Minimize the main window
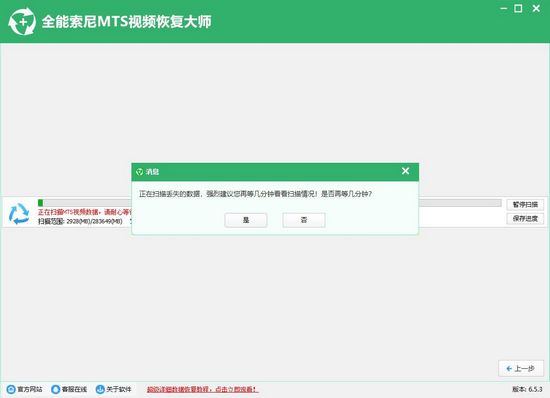The image size is (550, 398). tap(504, 8)
